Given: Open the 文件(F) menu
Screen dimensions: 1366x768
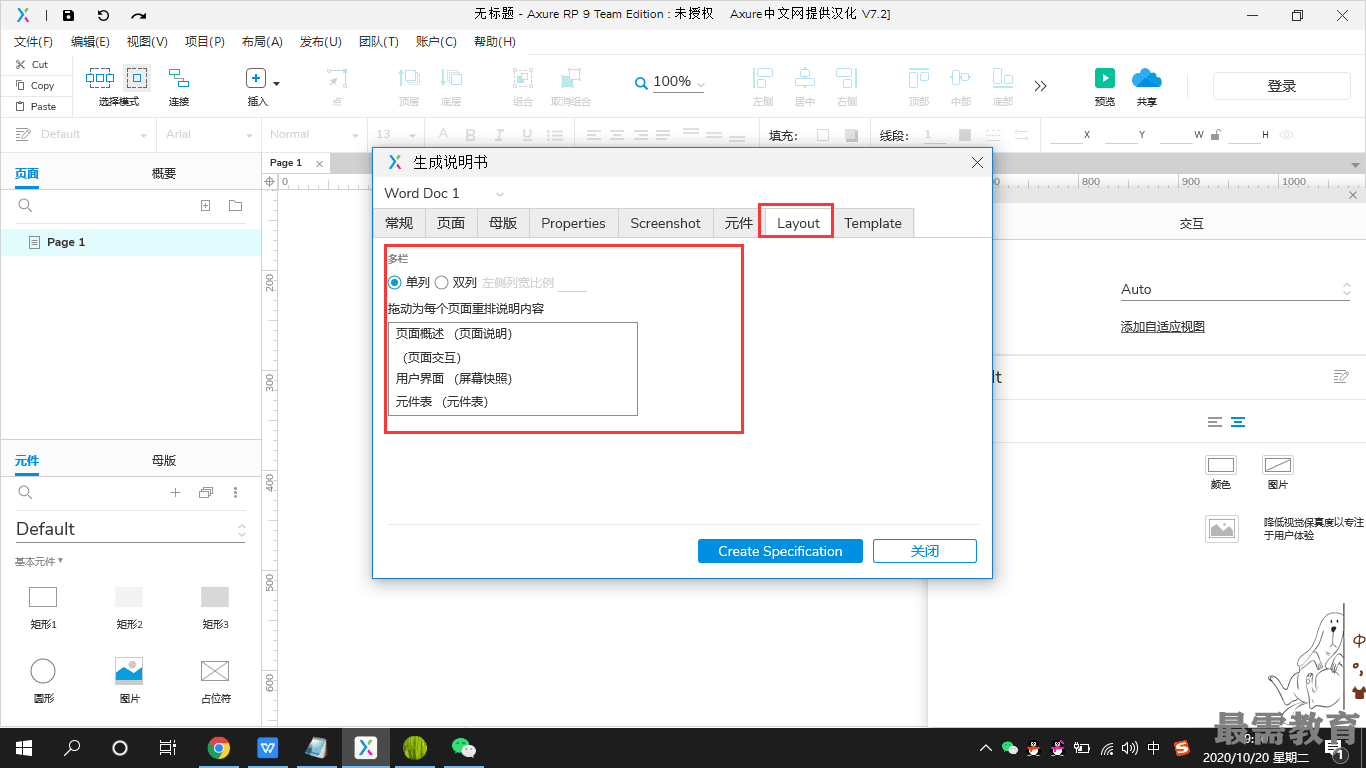Looking at the screenshot, I should tap(33, 42).
